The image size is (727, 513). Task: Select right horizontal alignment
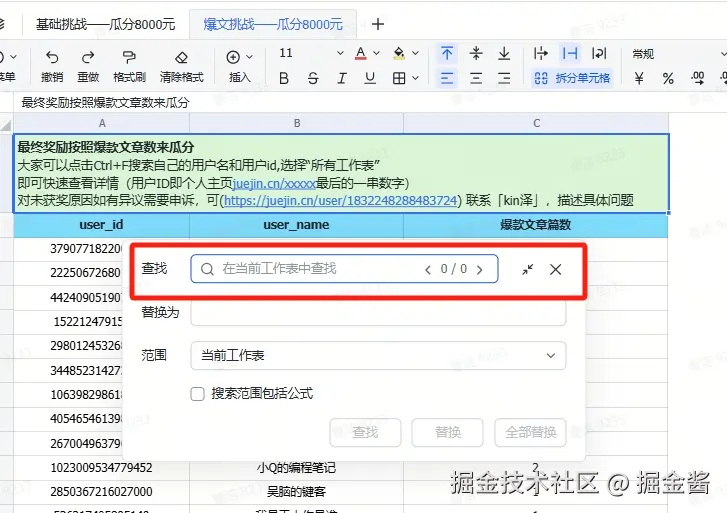[x=504, y=78]
